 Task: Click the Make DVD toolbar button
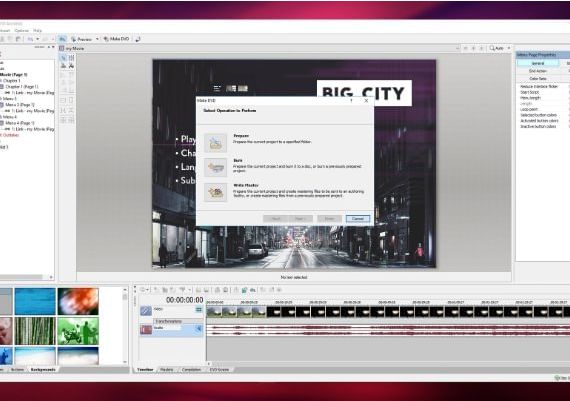click(x=116, y=39)
